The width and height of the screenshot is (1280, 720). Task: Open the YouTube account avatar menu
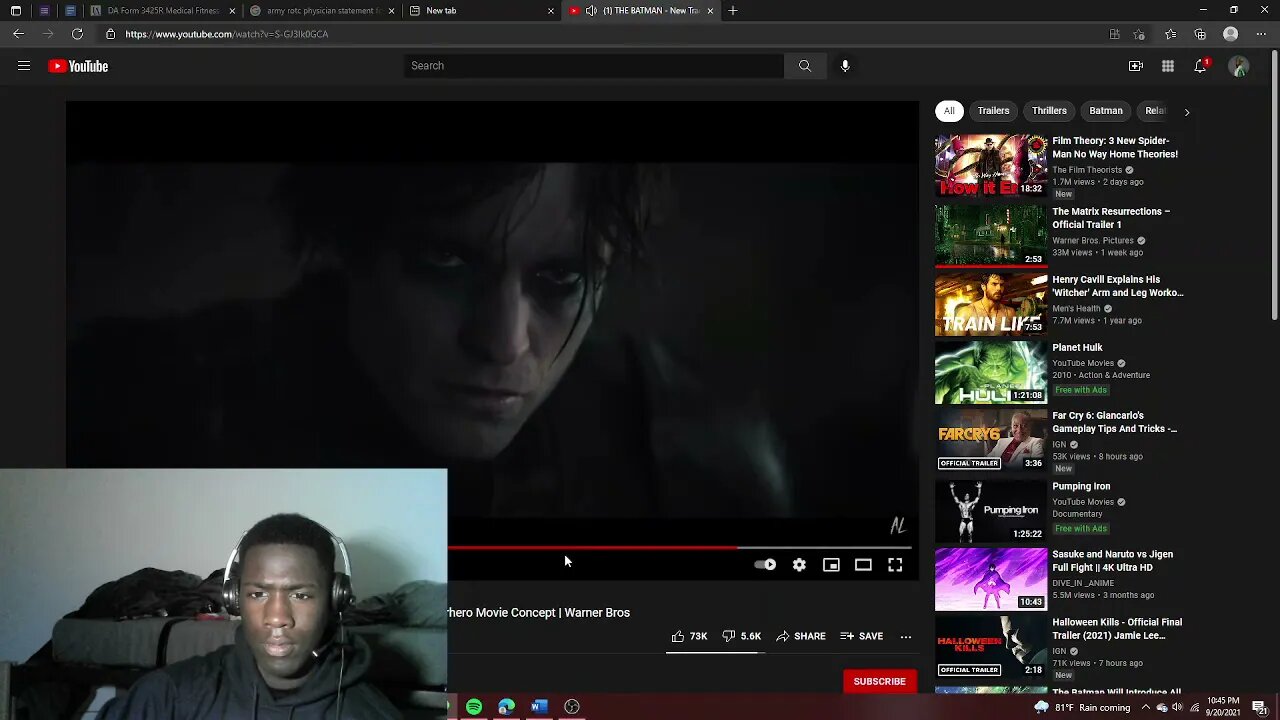coord(1239,66)
